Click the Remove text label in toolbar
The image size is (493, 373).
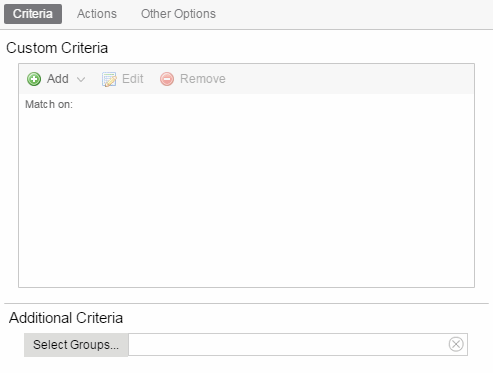pos(203,79)
